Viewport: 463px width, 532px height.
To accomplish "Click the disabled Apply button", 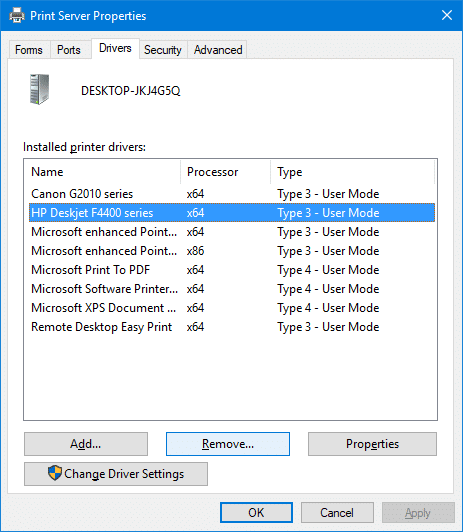I will pos(418,512).
